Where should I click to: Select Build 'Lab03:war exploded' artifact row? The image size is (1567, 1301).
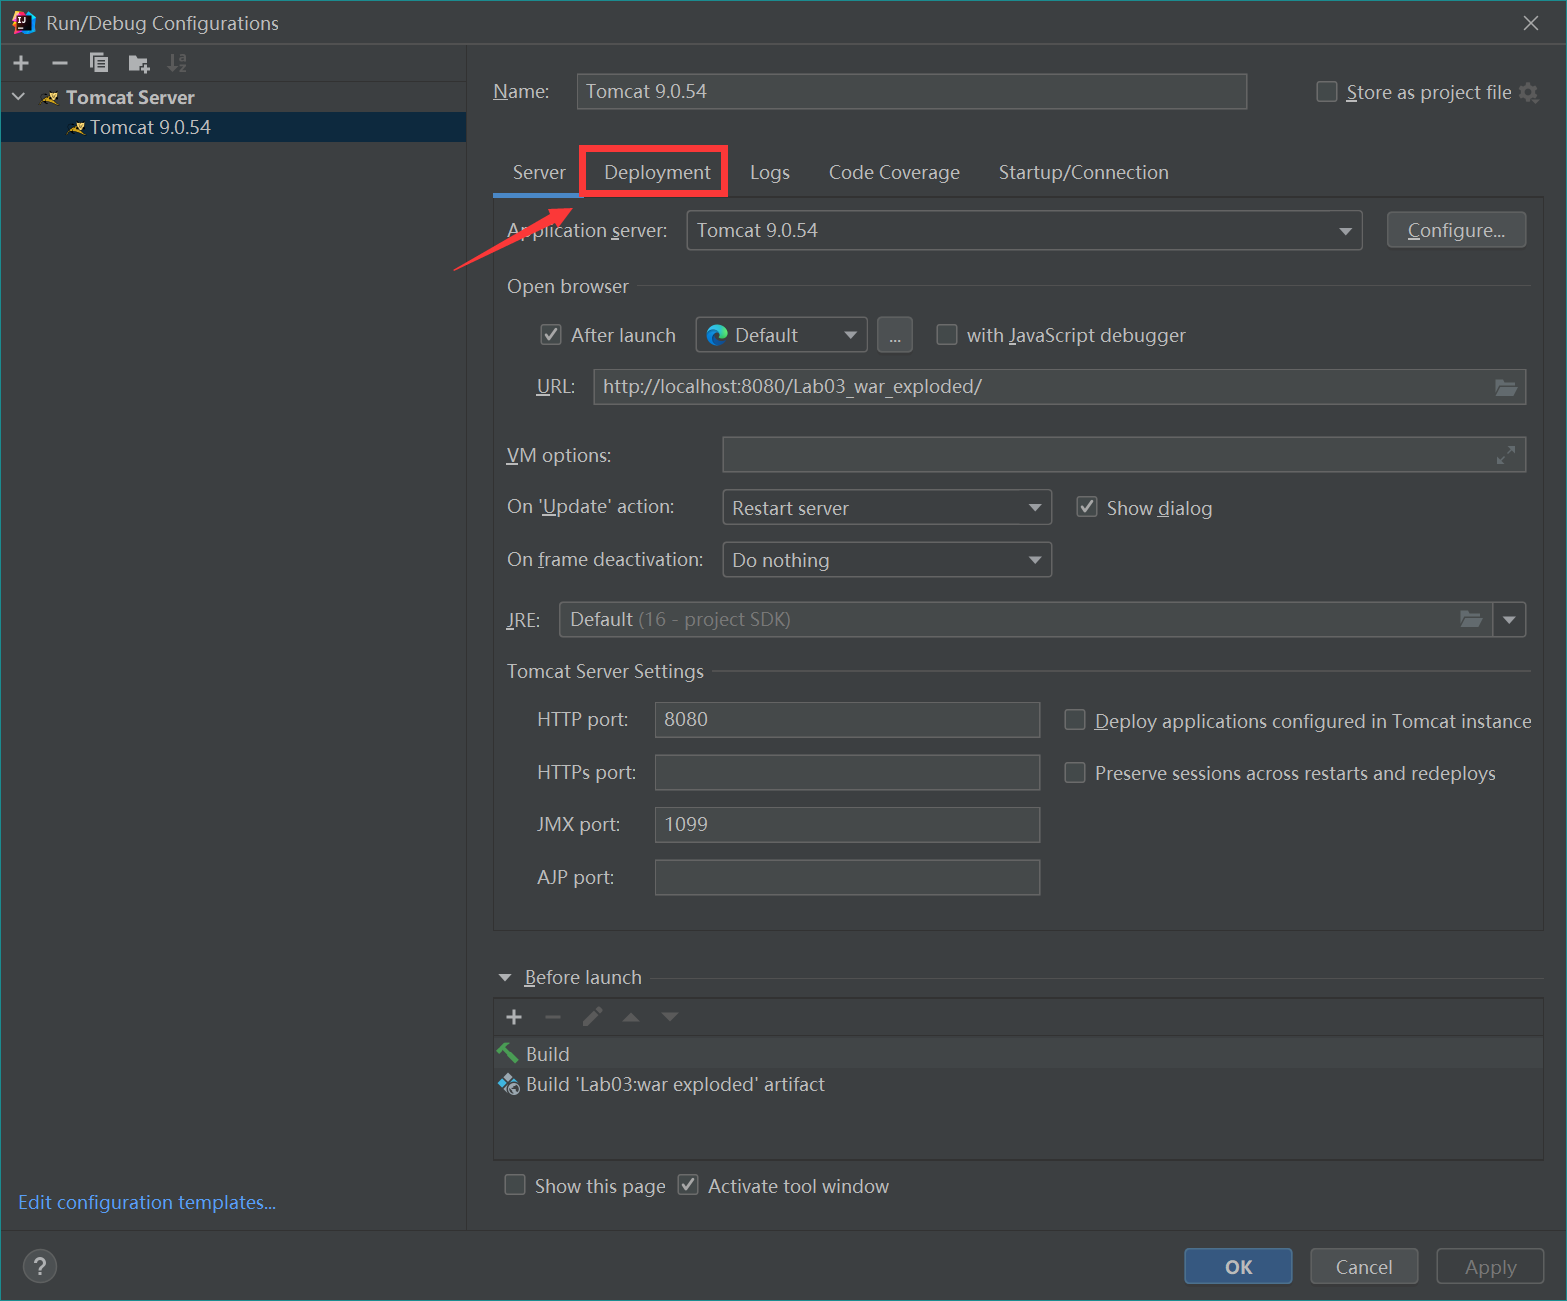1018,1084
